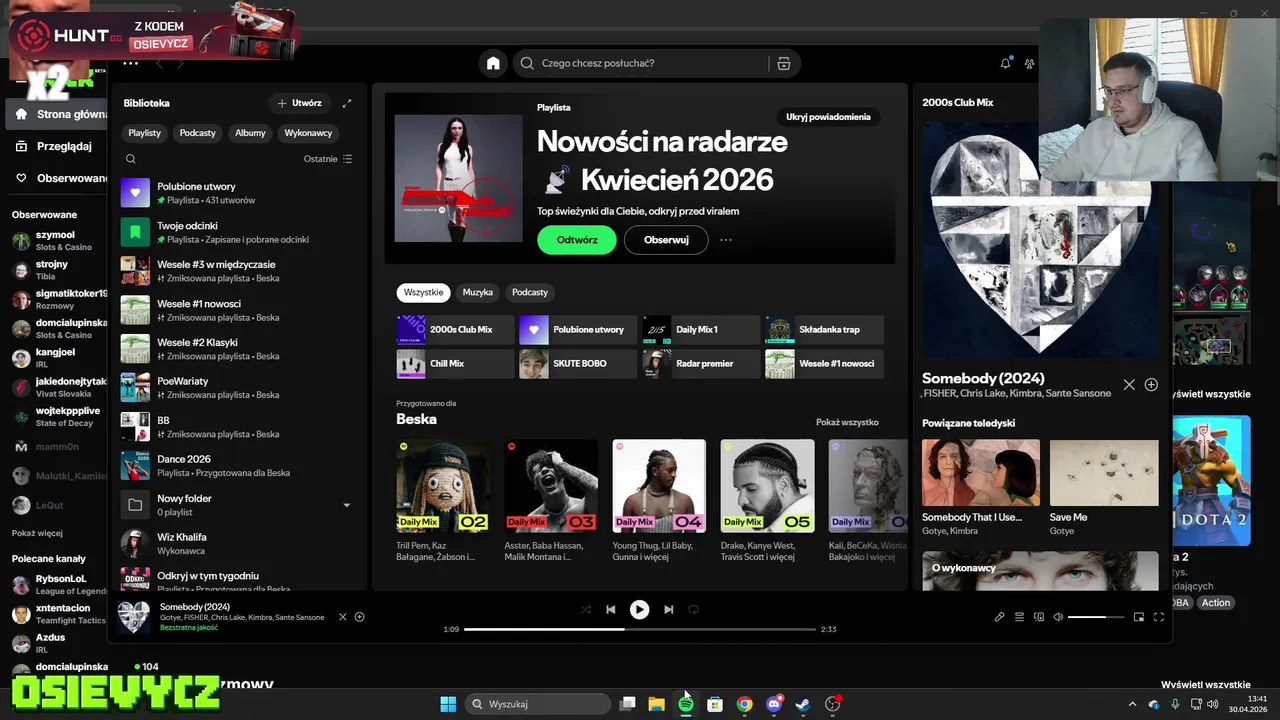The height and width of the screenshot is (720, 1280).
Task: Open the notifications bell in Spotify
Action: coord(1006,63)
